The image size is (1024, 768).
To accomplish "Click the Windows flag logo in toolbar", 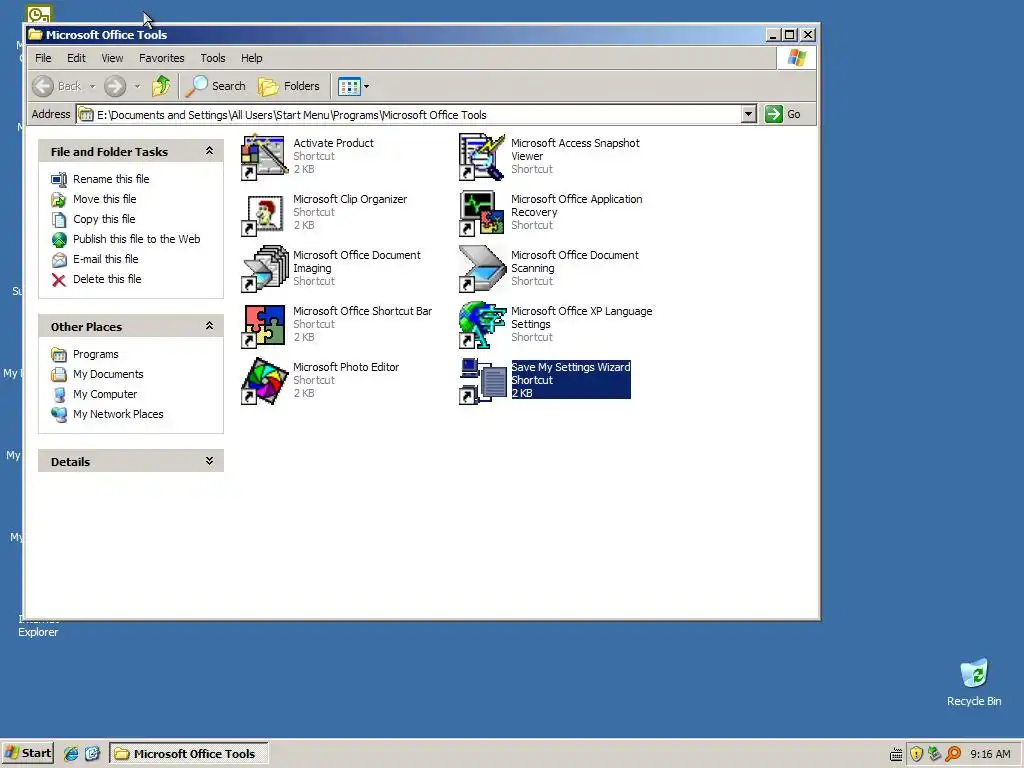I will 797,58.
